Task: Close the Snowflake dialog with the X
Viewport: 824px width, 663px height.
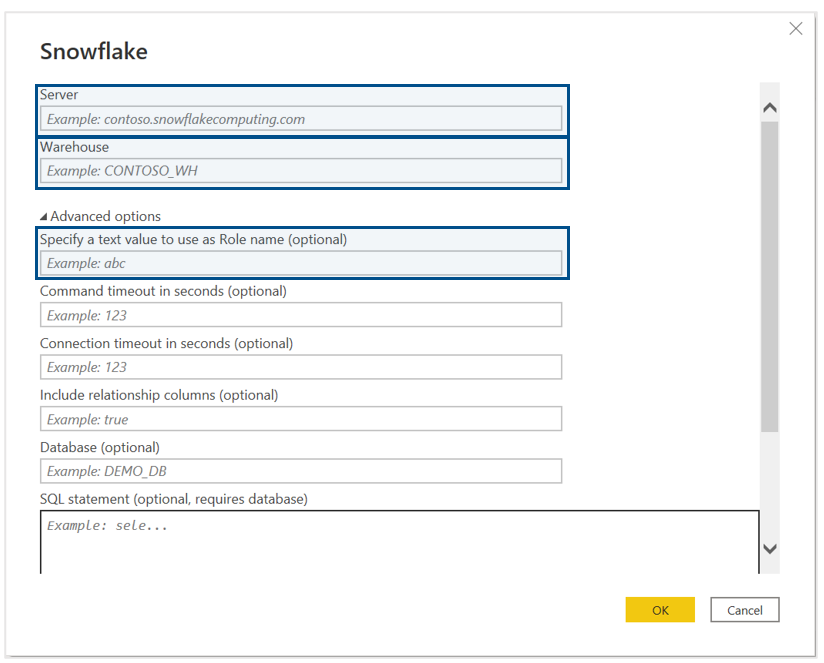Action: coord(796,28)
